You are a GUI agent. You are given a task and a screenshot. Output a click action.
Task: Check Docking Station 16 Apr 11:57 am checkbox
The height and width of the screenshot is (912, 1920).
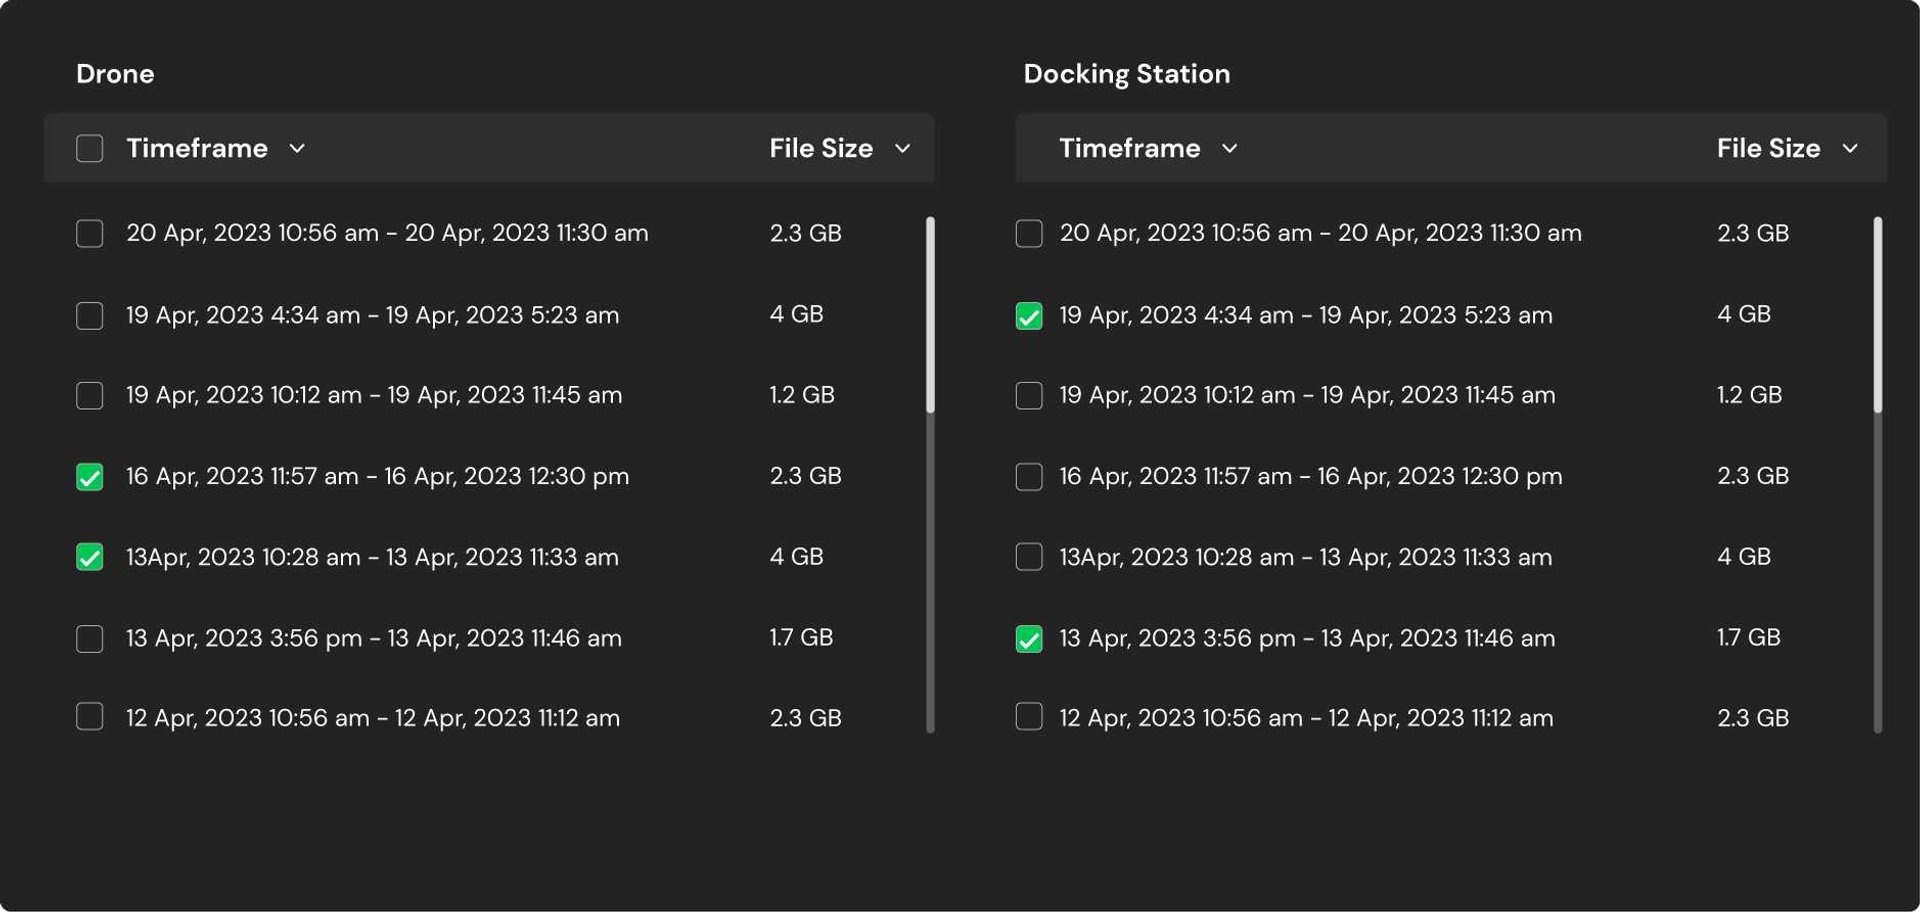click(1029, 476)
